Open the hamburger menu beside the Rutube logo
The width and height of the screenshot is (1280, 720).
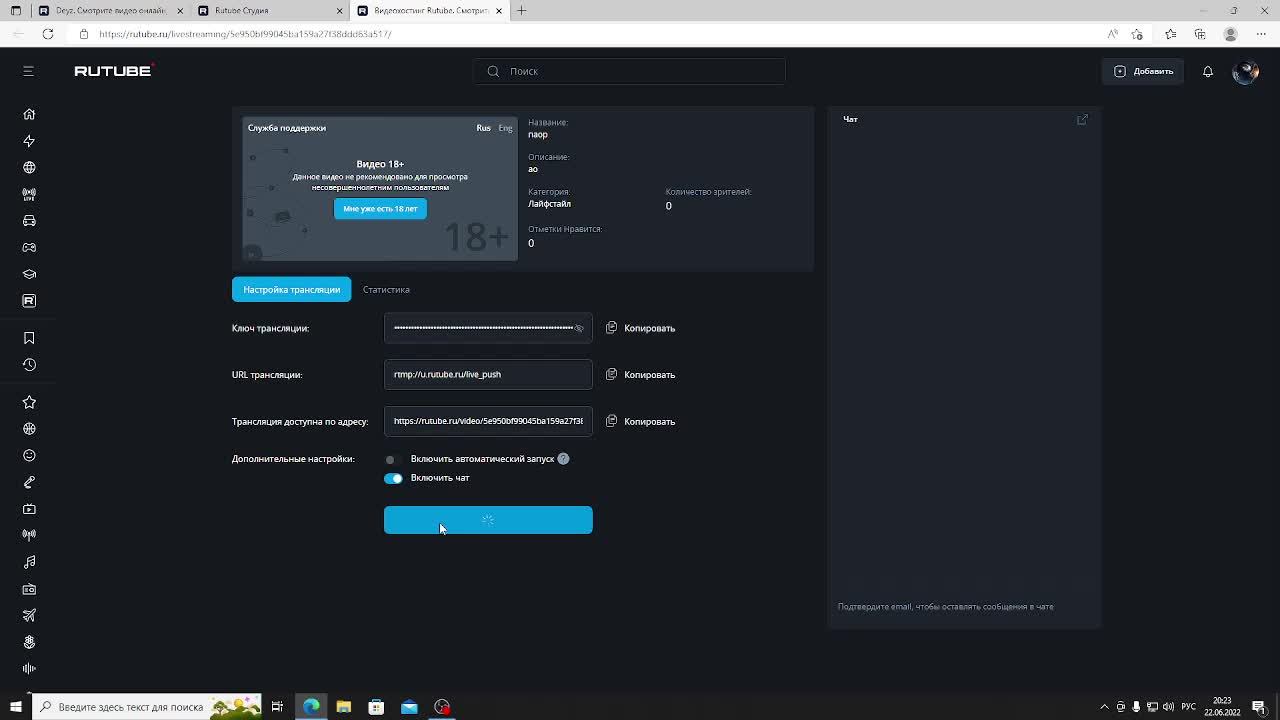(x=28, y=71)
